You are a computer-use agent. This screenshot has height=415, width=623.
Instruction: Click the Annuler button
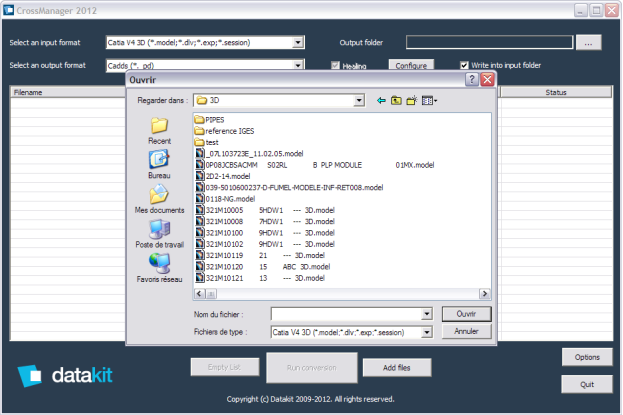pyautogui.click(x=466, y=331)
